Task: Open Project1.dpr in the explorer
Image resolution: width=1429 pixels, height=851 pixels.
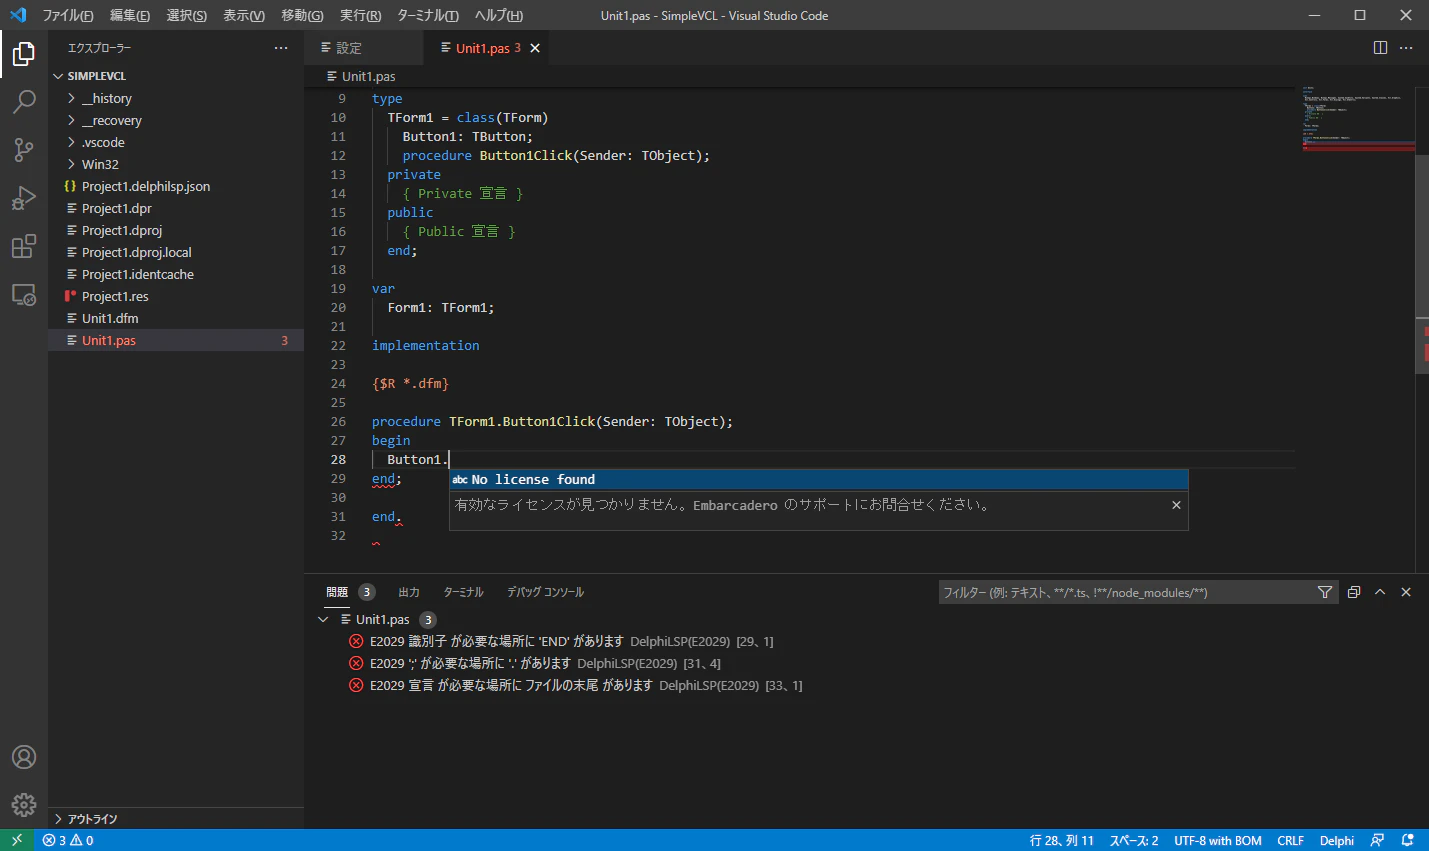Action: (x=176, y=208)
